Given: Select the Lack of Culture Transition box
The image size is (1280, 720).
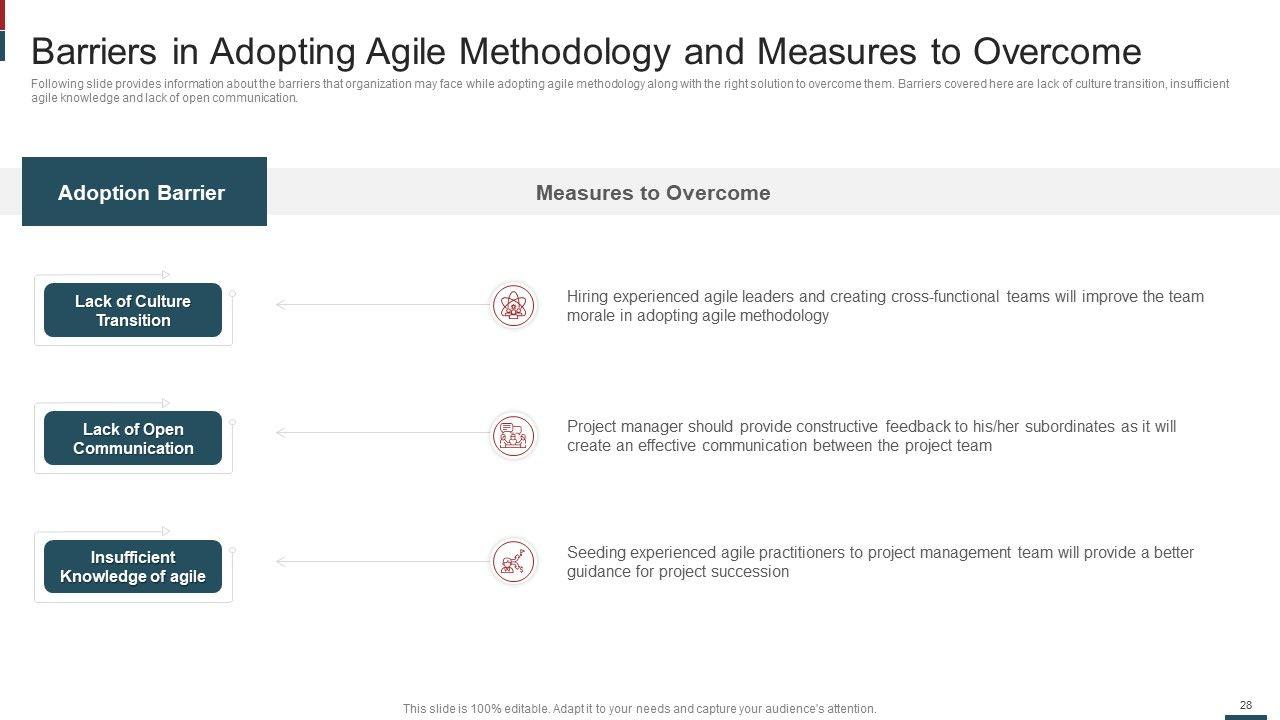Looking at the screenshot, I should [x=133, y=311].
